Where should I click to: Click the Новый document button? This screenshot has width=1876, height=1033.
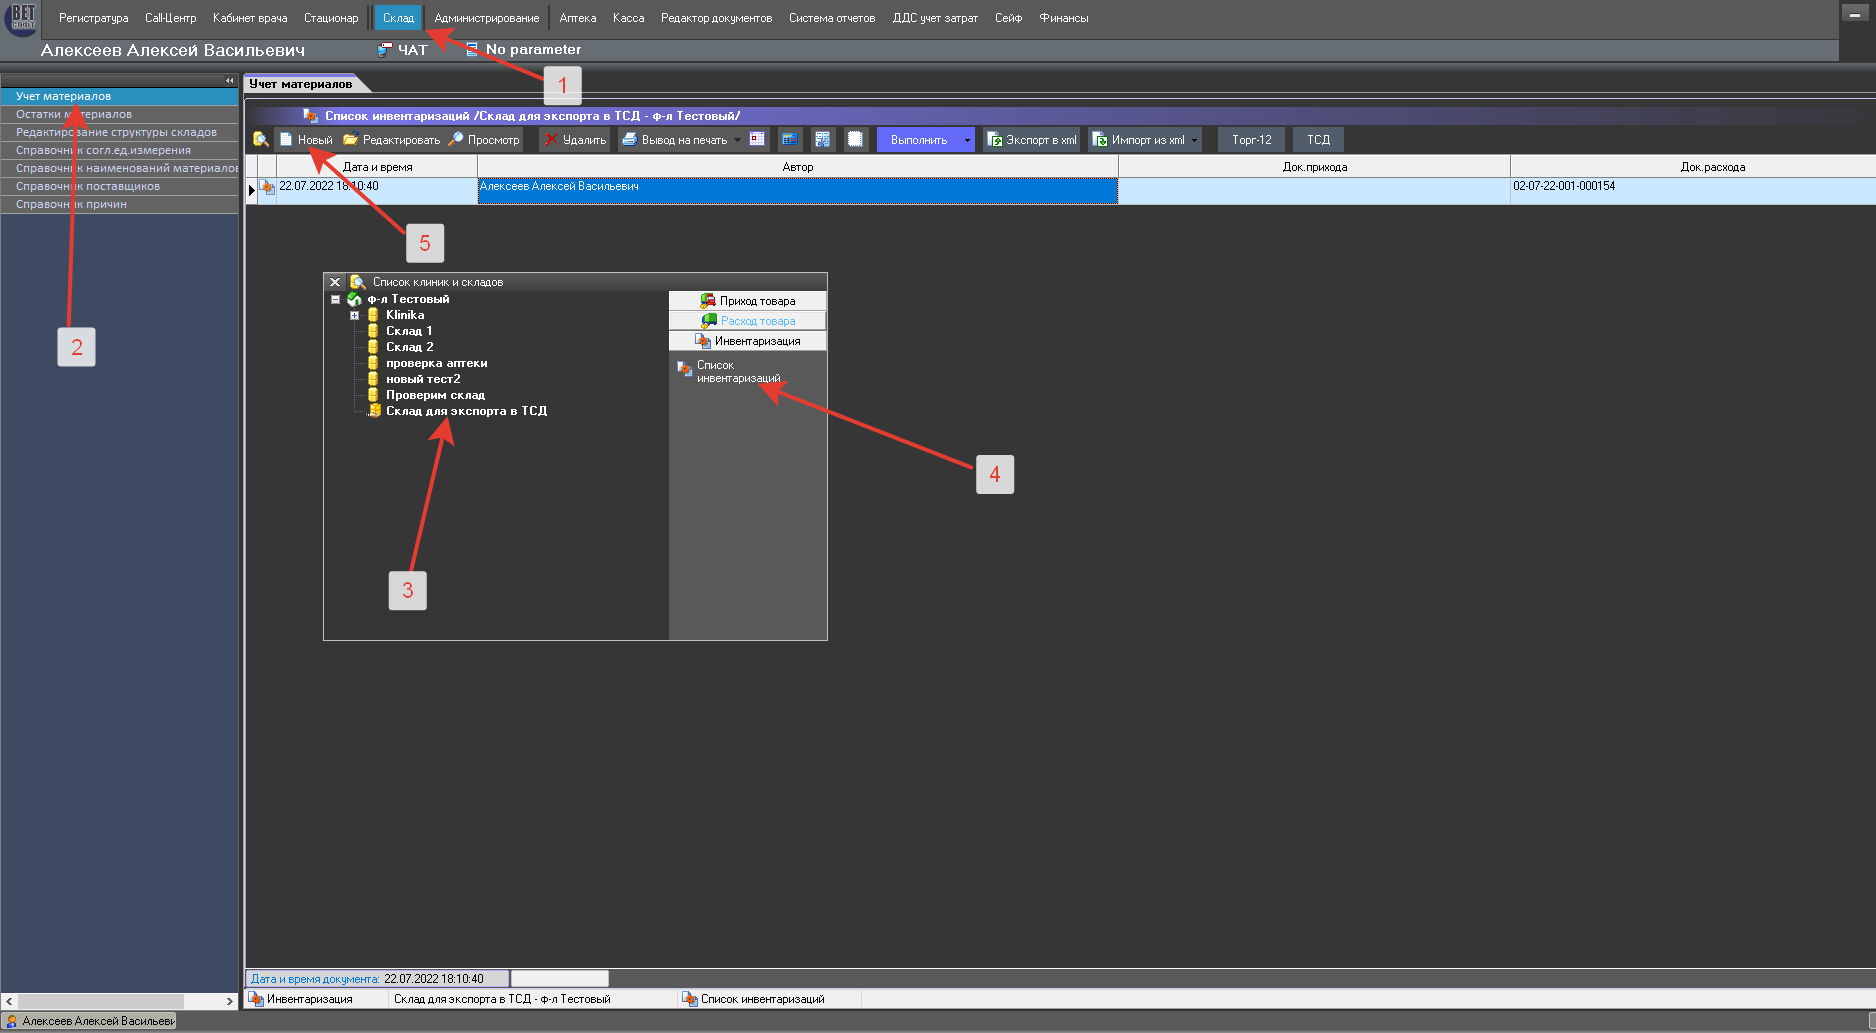pos(306,140)
